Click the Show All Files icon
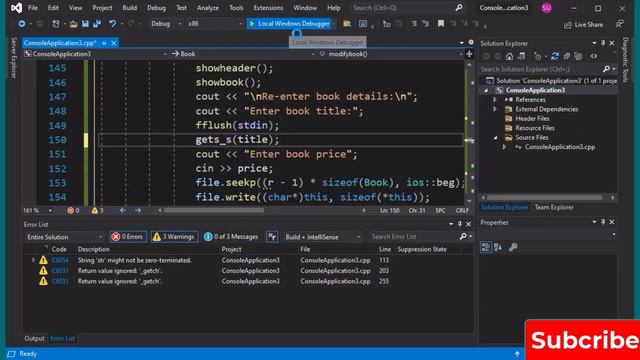 tap(578, 56)
